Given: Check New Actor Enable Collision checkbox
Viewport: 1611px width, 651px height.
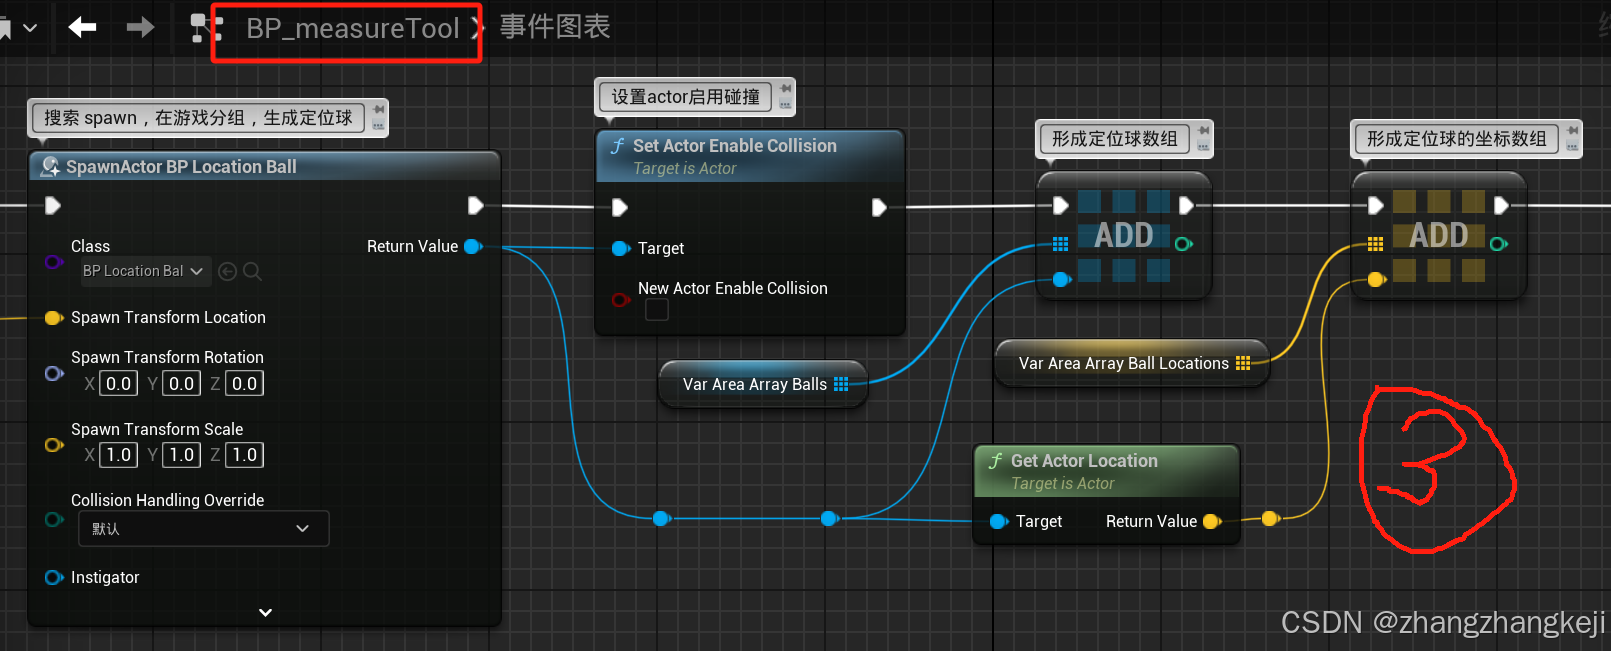Looking at the screenshot, I should [x=657, y=310].
